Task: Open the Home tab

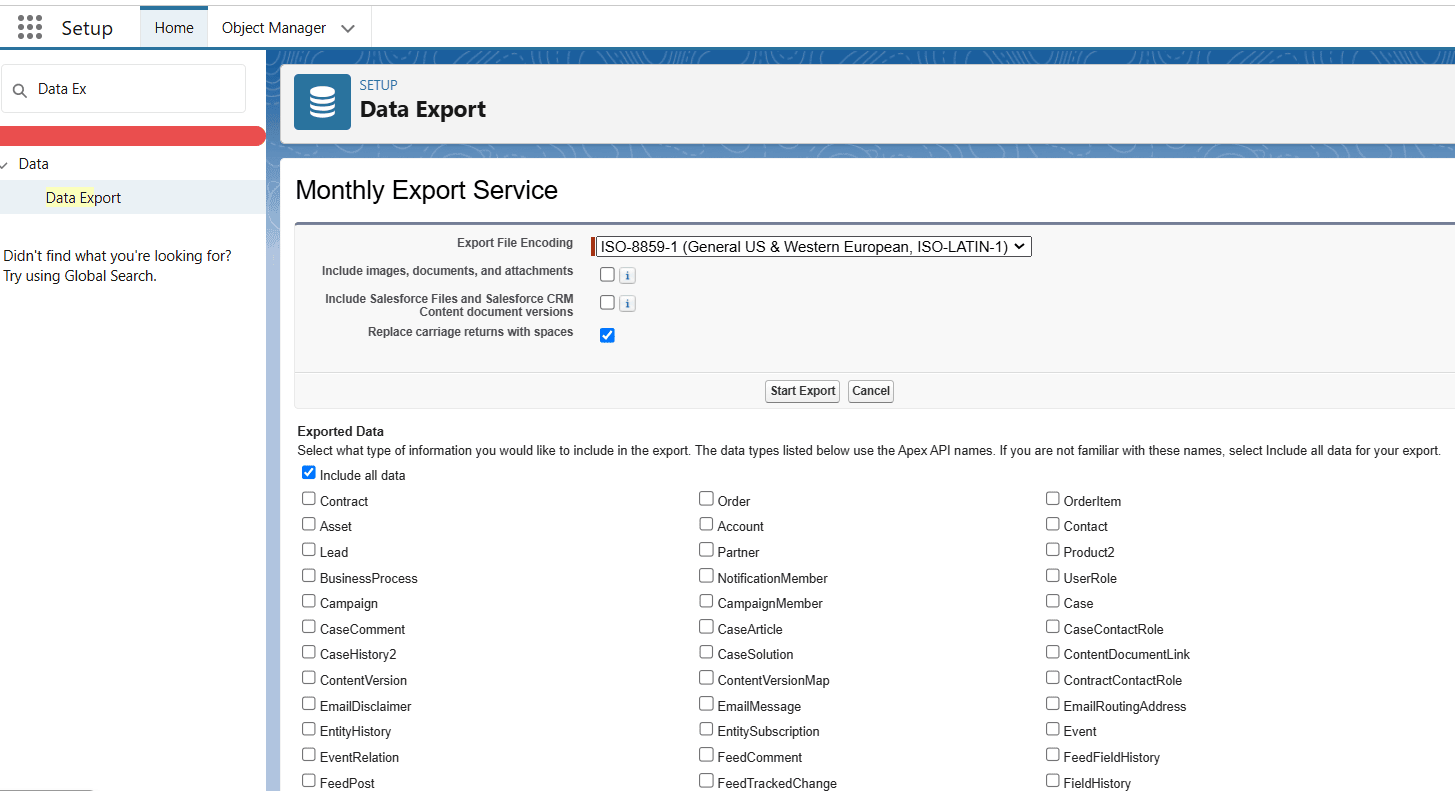Action: (x=174, y=28)
